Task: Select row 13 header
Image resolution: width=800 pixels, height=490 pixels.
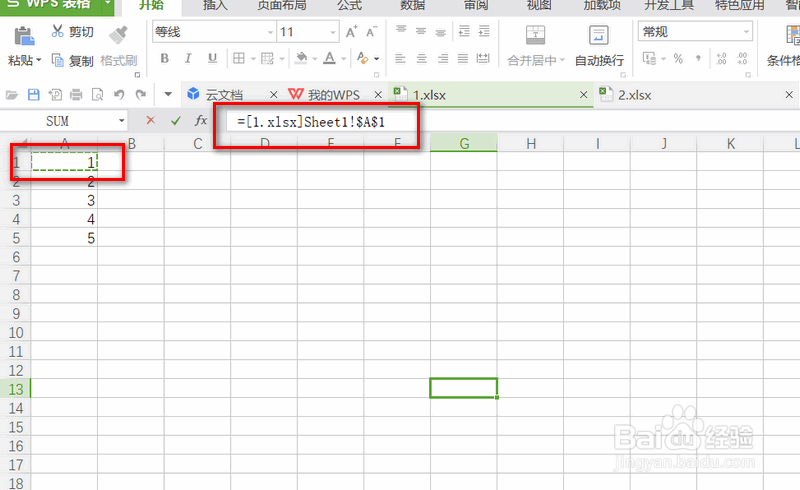Action: (x=15, y=389)
